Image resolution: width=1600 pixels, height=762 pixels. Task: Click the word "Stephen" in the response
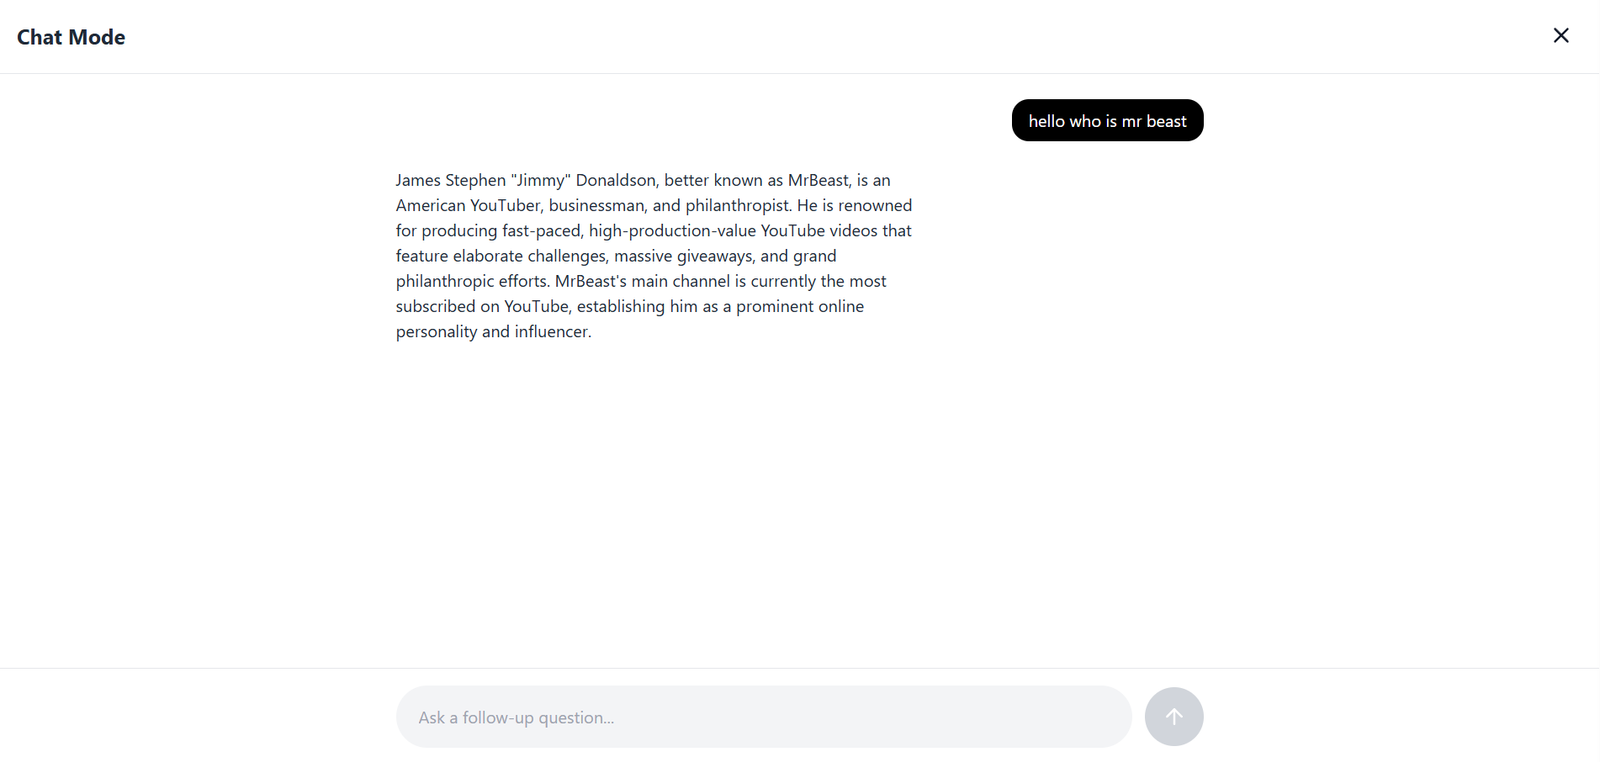click(x=475, y=180)
